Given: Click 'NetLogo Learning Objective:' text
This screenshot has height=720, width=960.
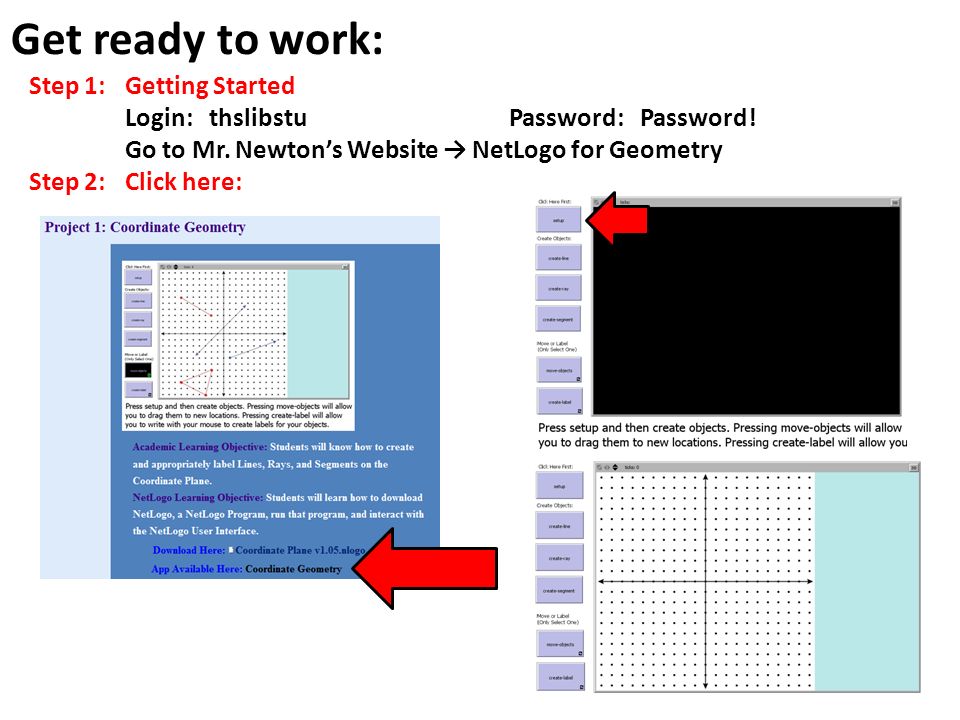Looking at the screenshot, I should coord(198,497).
